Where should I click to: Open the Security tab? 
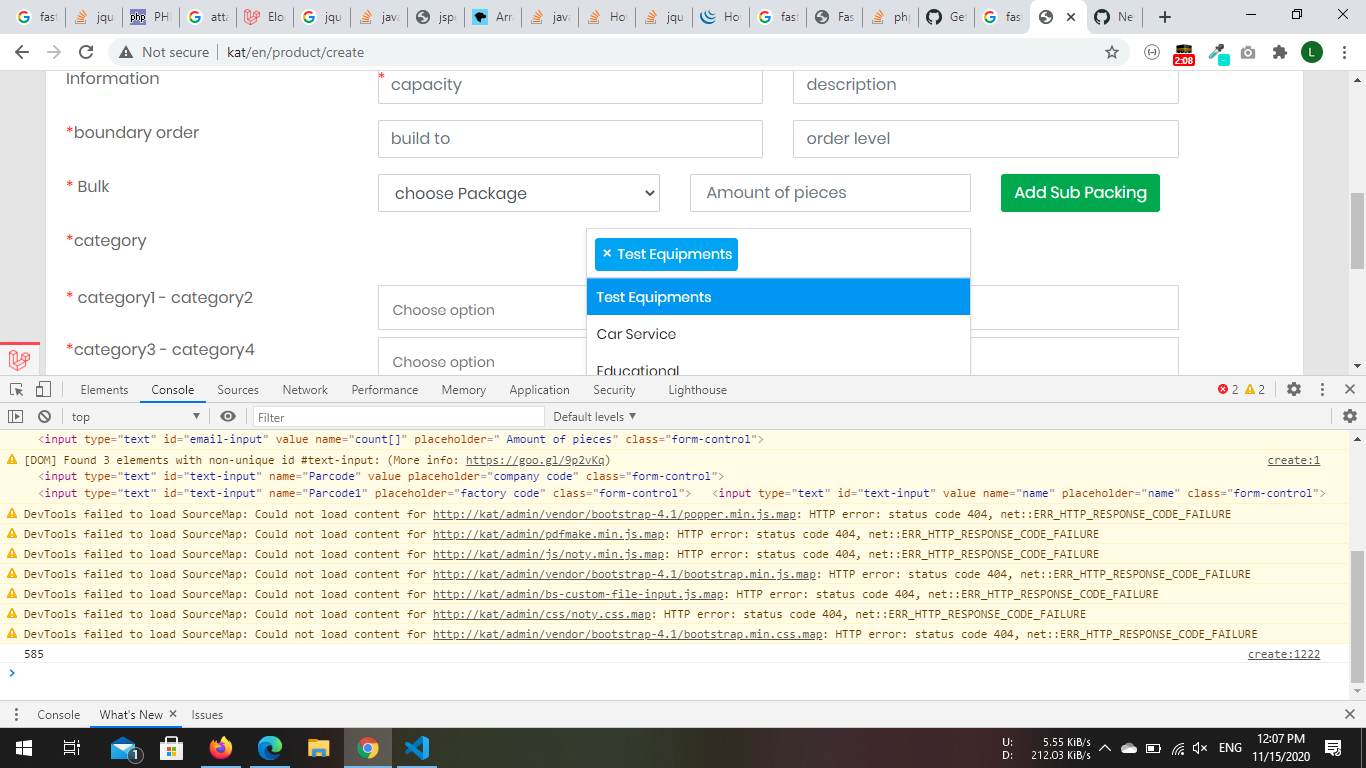point(614,390)
